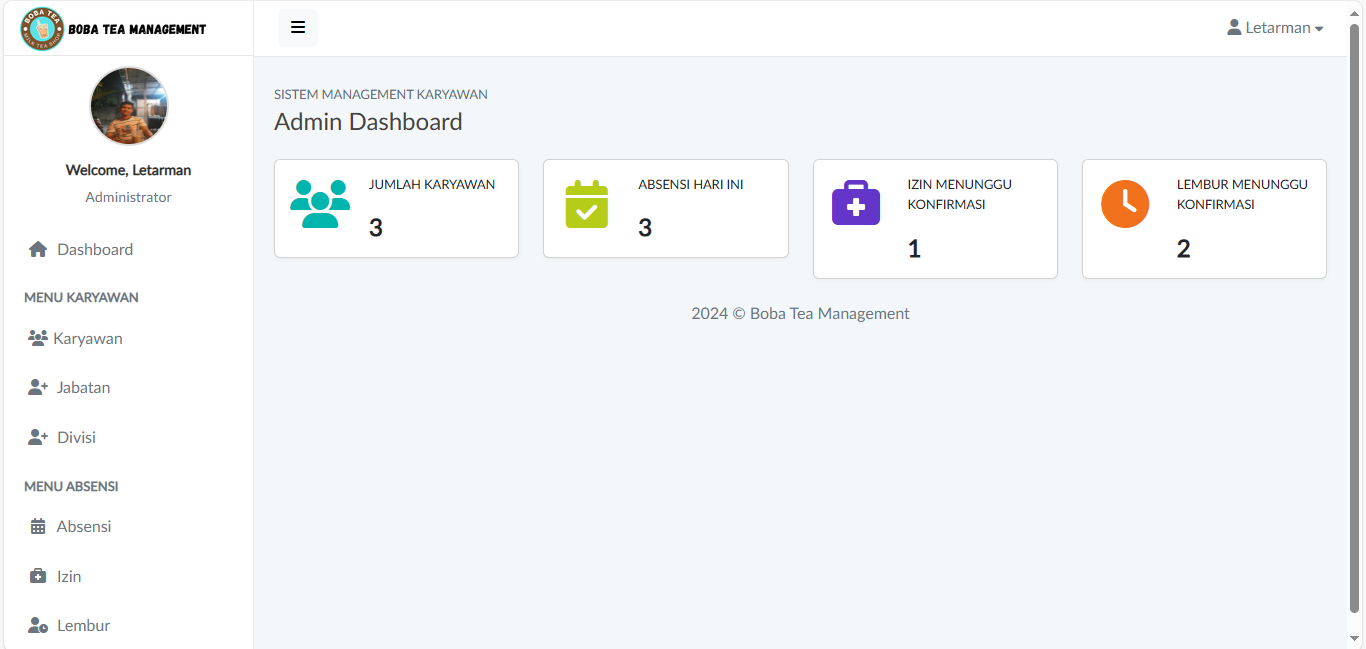Image resolution: width=1366 pixels, height=649 pixels.
Task: Open the Letarman user dropdown
Action: (1275, 28)
